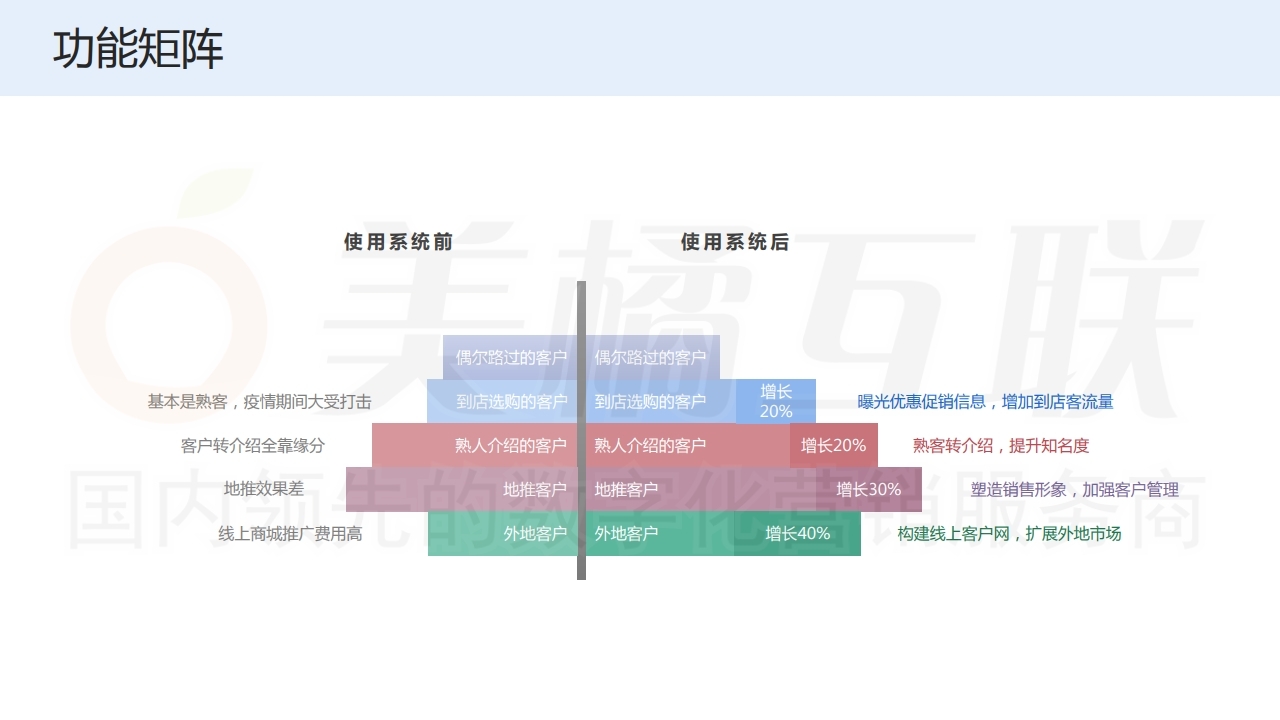Click text 地推效果差
The width and height of the screenshot is (1280, 720).
[x=264, y=489]
